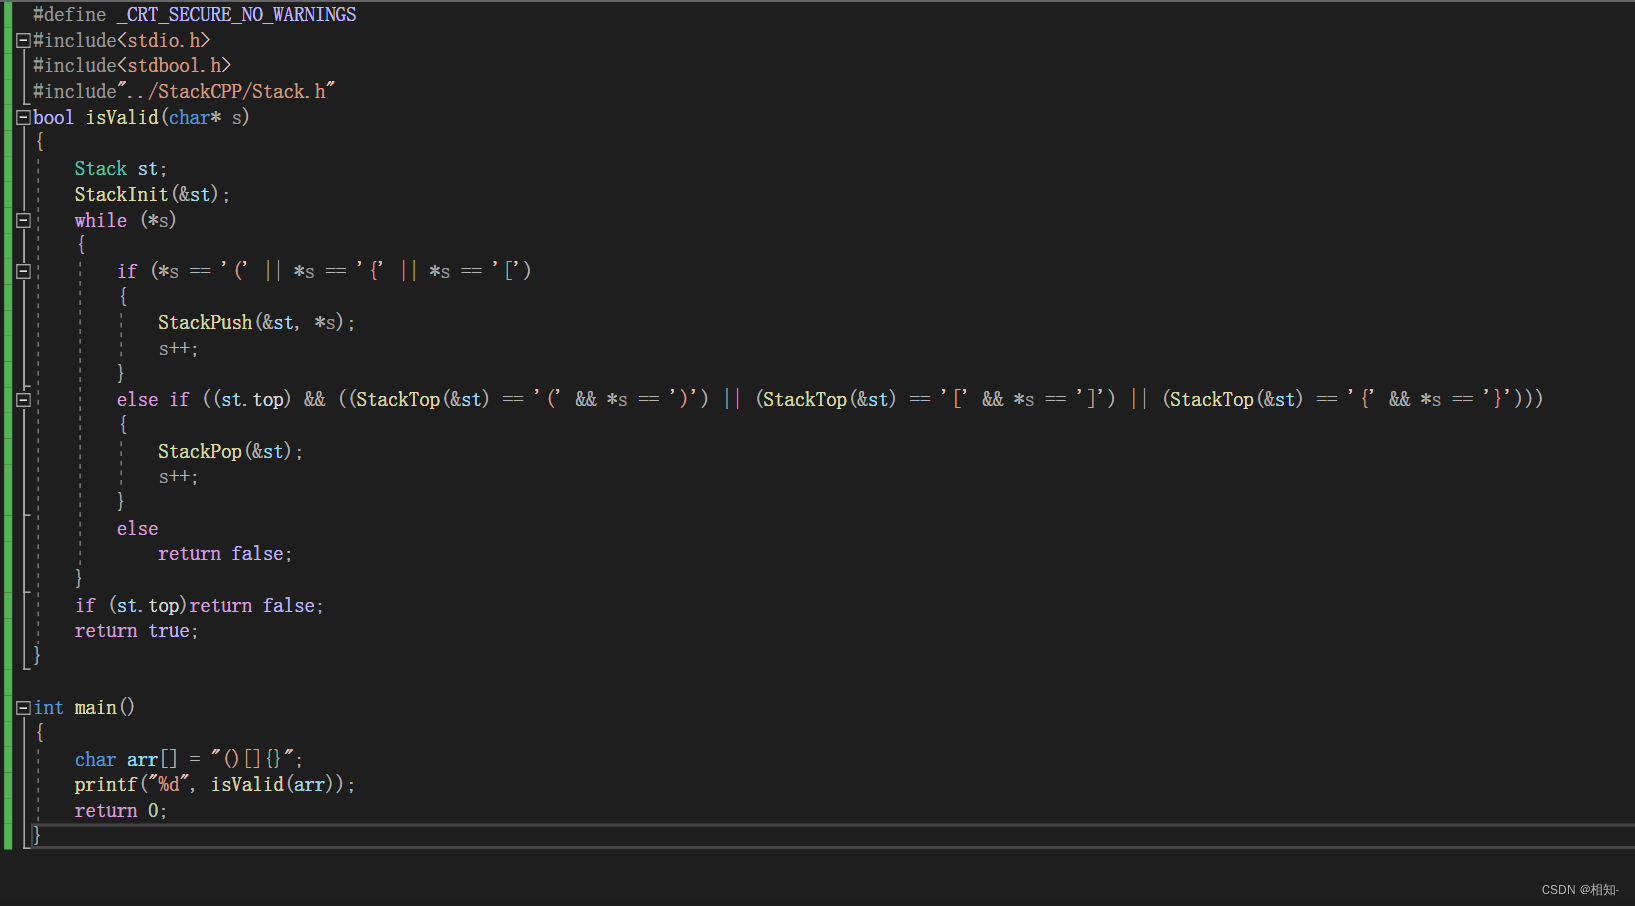Viewport: 1635px width, 906px height.
Task: Click the isValid function name in declaration
Action: (x=122, y=117)
